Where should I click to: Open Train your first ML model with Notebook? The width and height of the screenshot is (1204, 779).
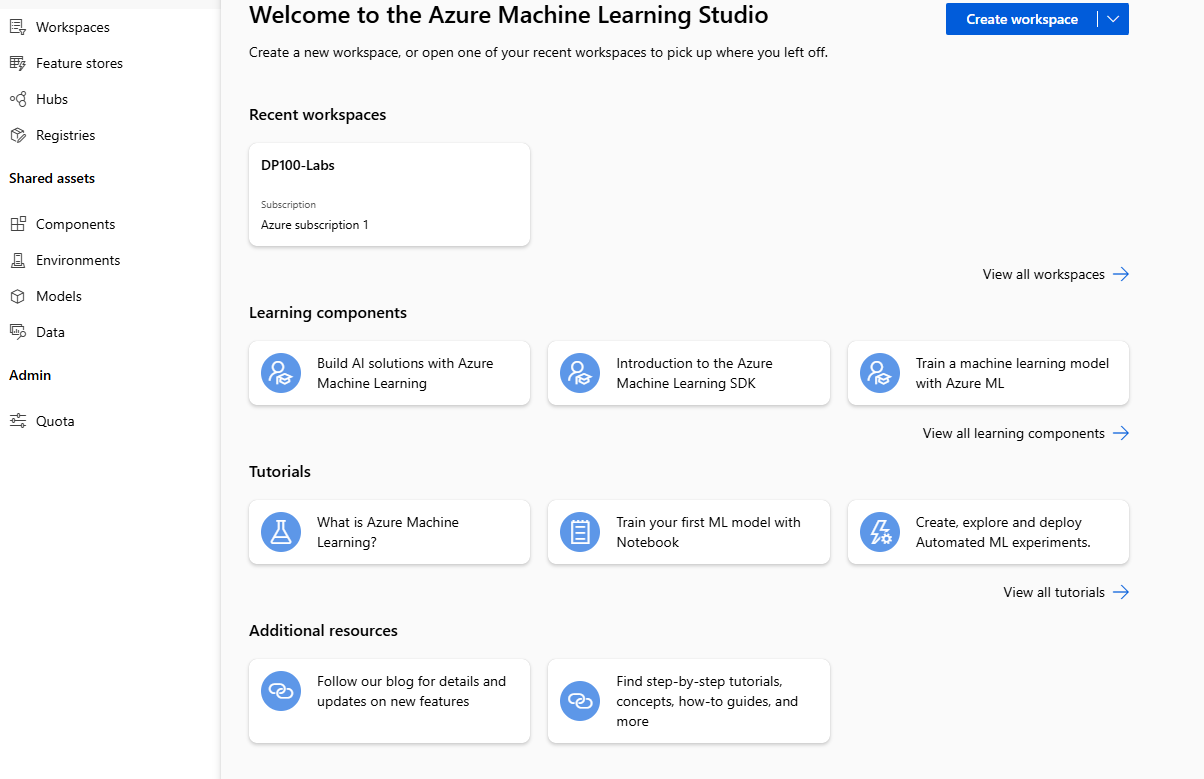pyautogui.click(x=689, y=532)
